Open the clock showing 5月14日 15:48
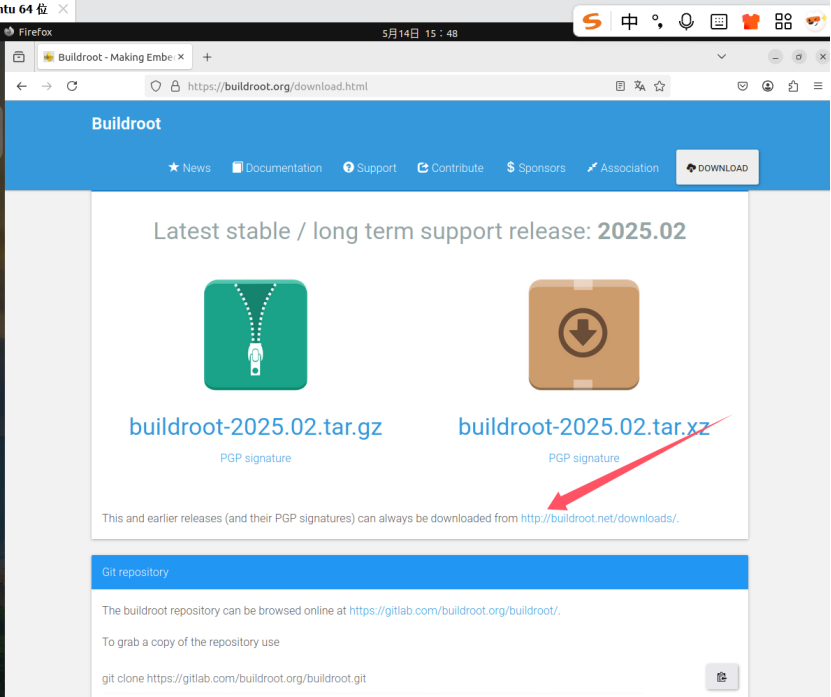831x697 pixels. click(x=420, y=33)
